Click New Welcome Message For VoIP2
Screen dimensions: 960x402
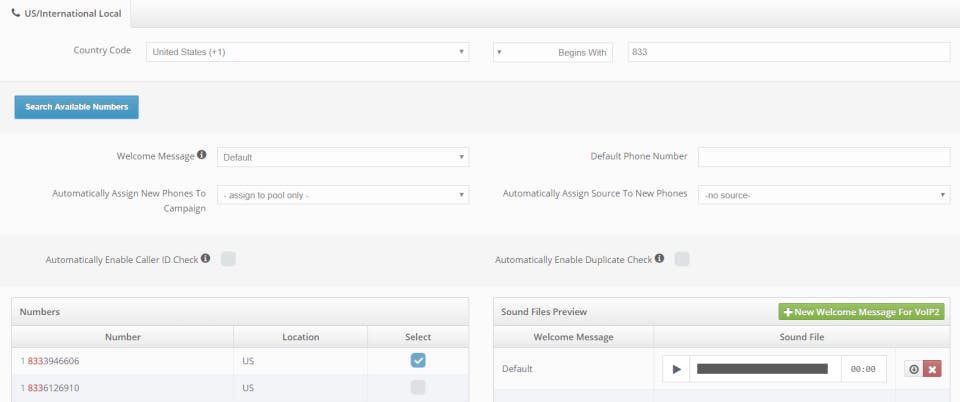click(x=861, y=312)
